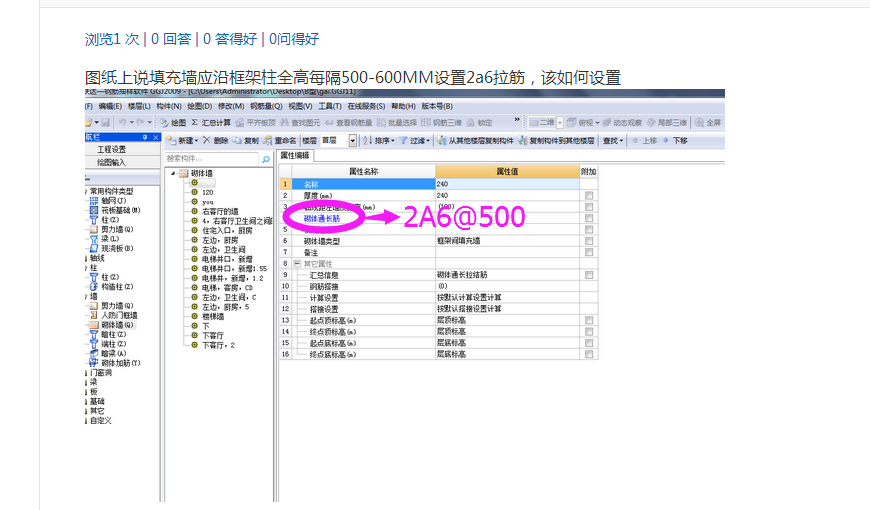The height and width of the screenshot is (510, 870).
Task: Select 构造柱(Z) in component navigation
Action: (112, 286)
